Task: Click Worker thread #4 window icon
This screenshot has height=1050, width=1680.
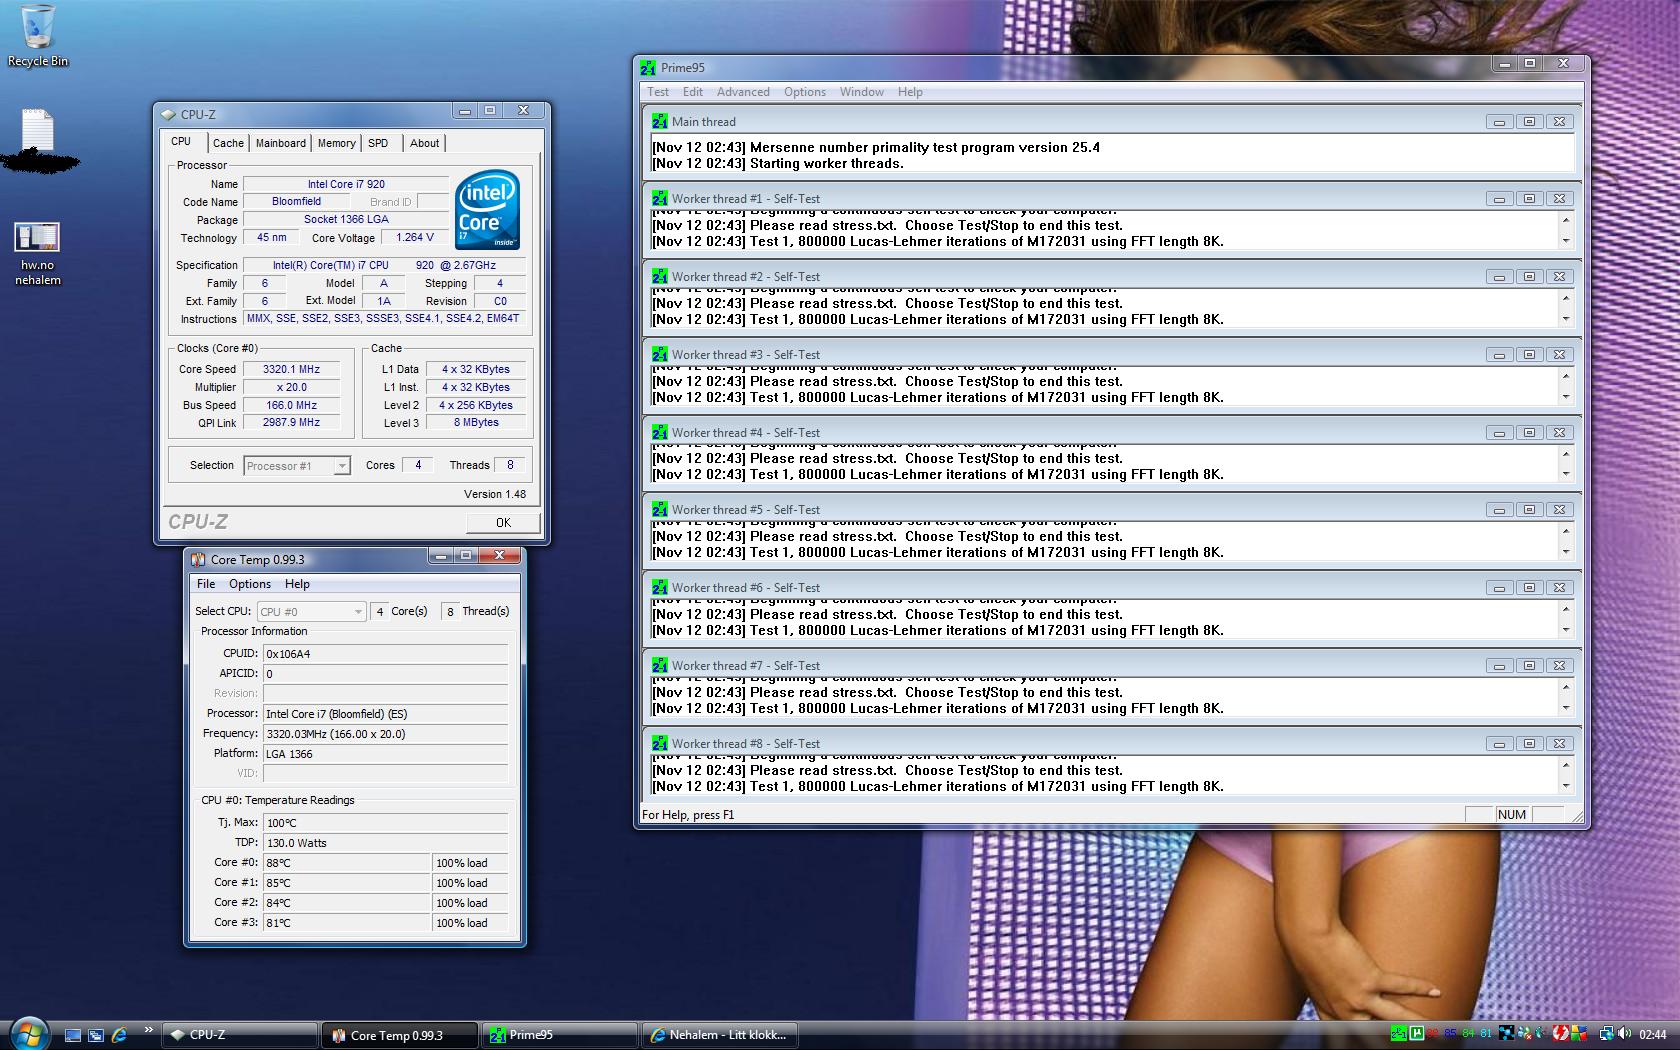Action: click(659, 432)
